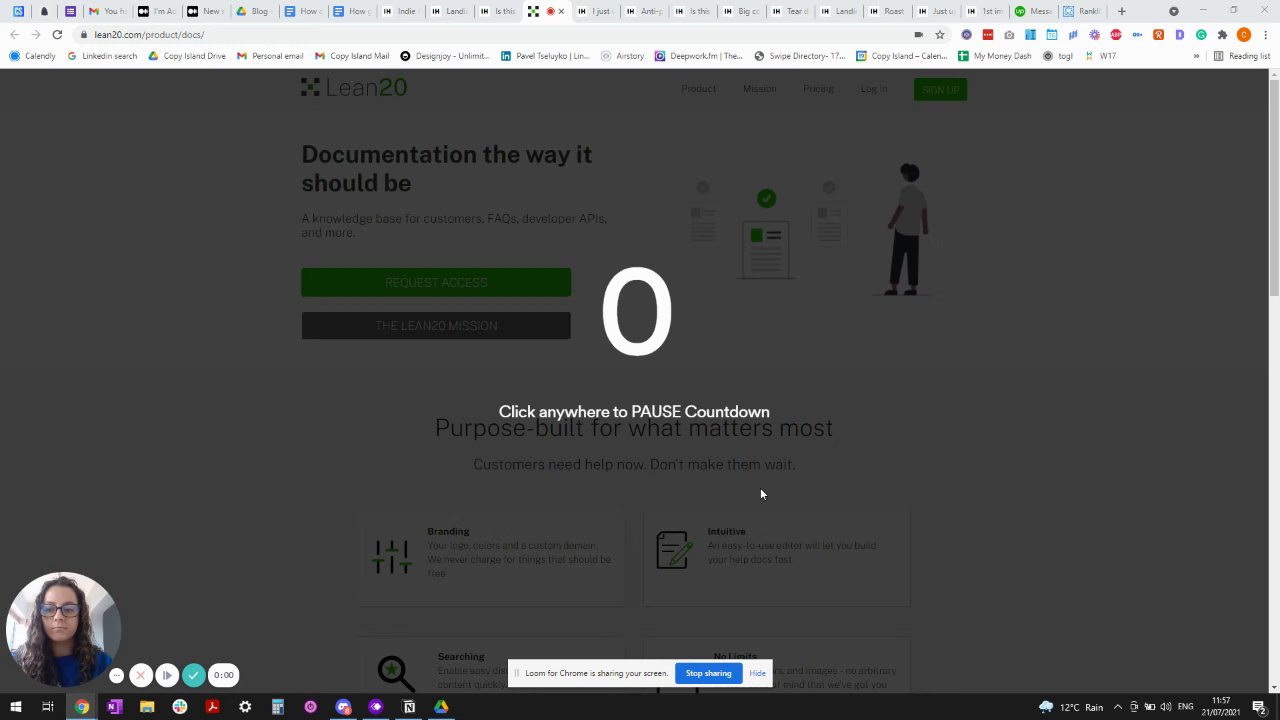Click the REQUEST ACCESS button

pyautogui.click(x=436, y=282)
